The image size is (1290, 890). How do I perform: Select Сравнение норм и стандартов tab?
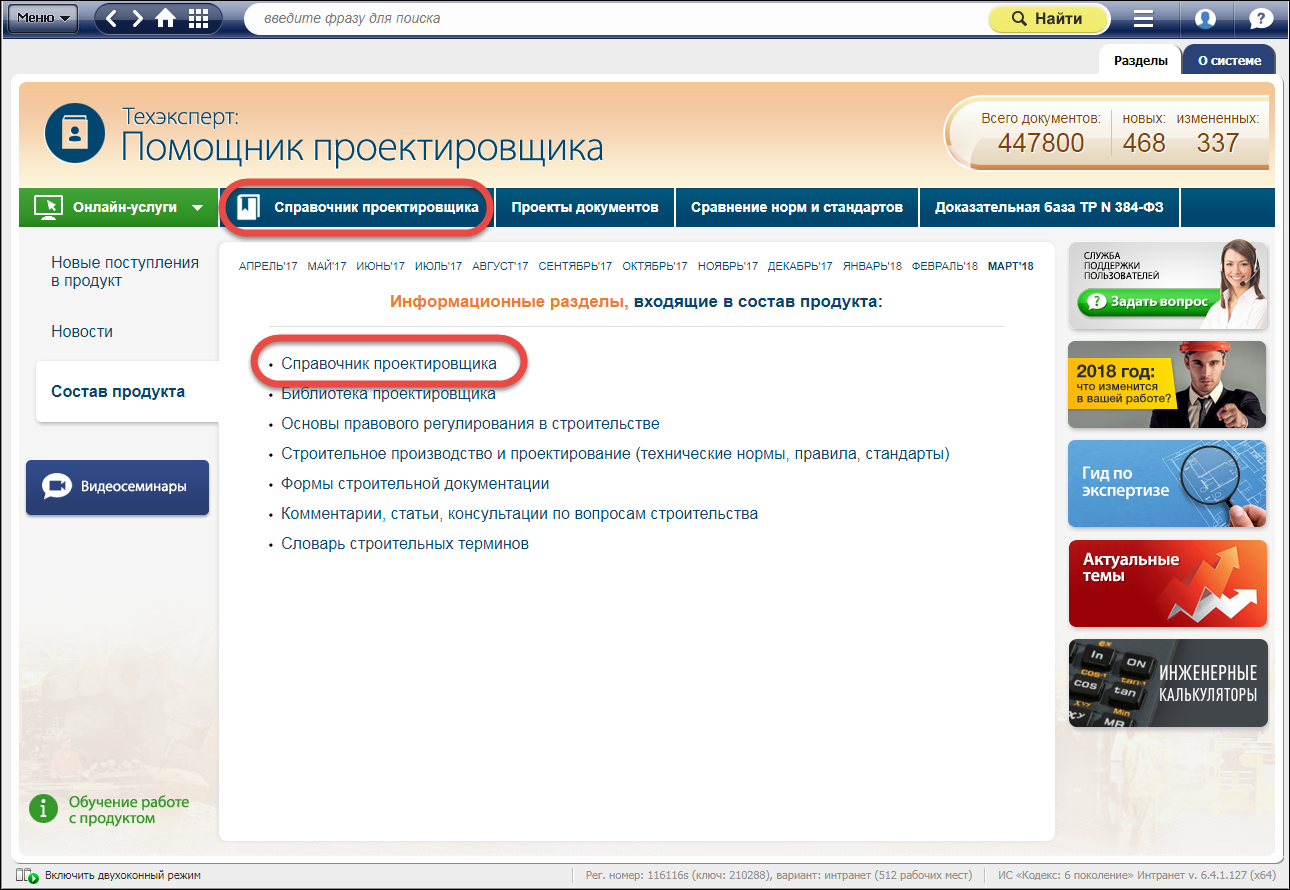[x=797, y=207]
